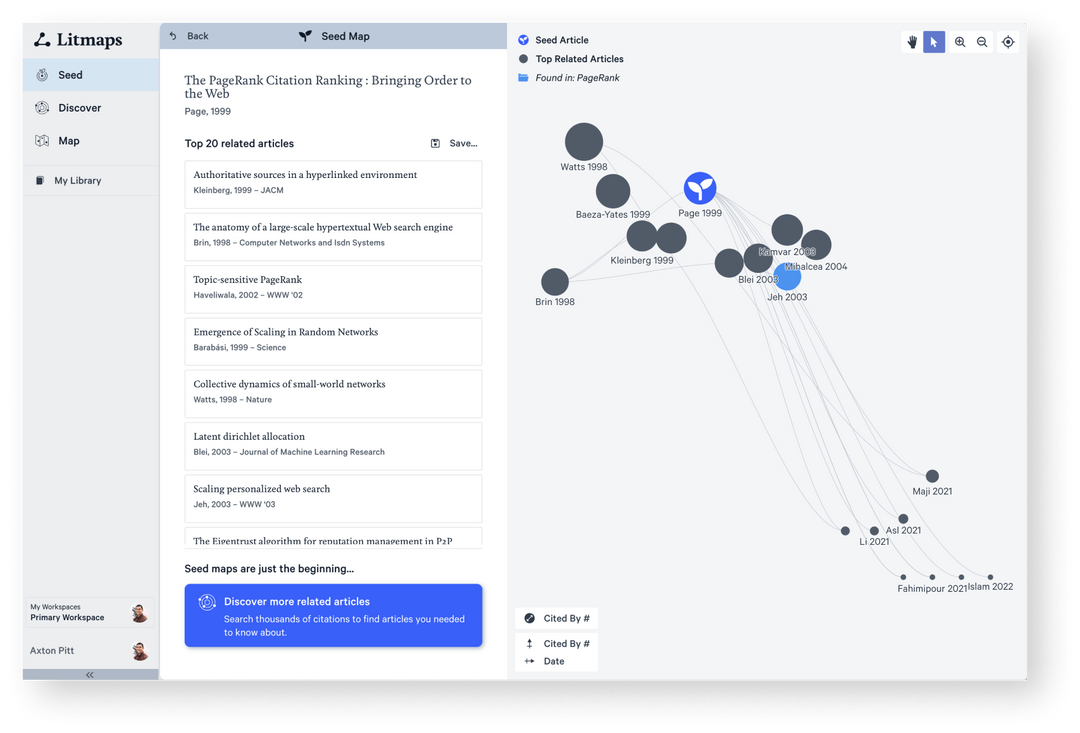Zoom out of the citation map
This screenshot has width=1080, height=733.
point(983,42)
